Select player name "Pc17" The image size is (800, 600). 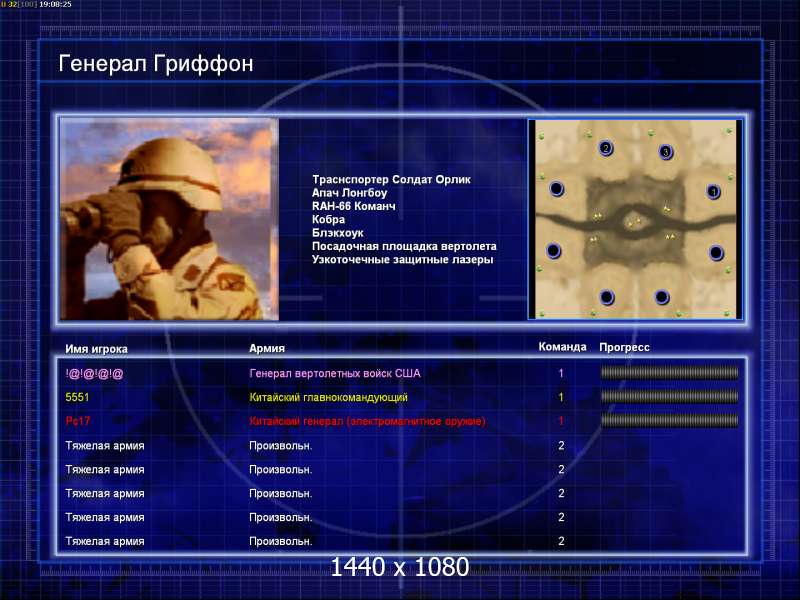[78, 421]
